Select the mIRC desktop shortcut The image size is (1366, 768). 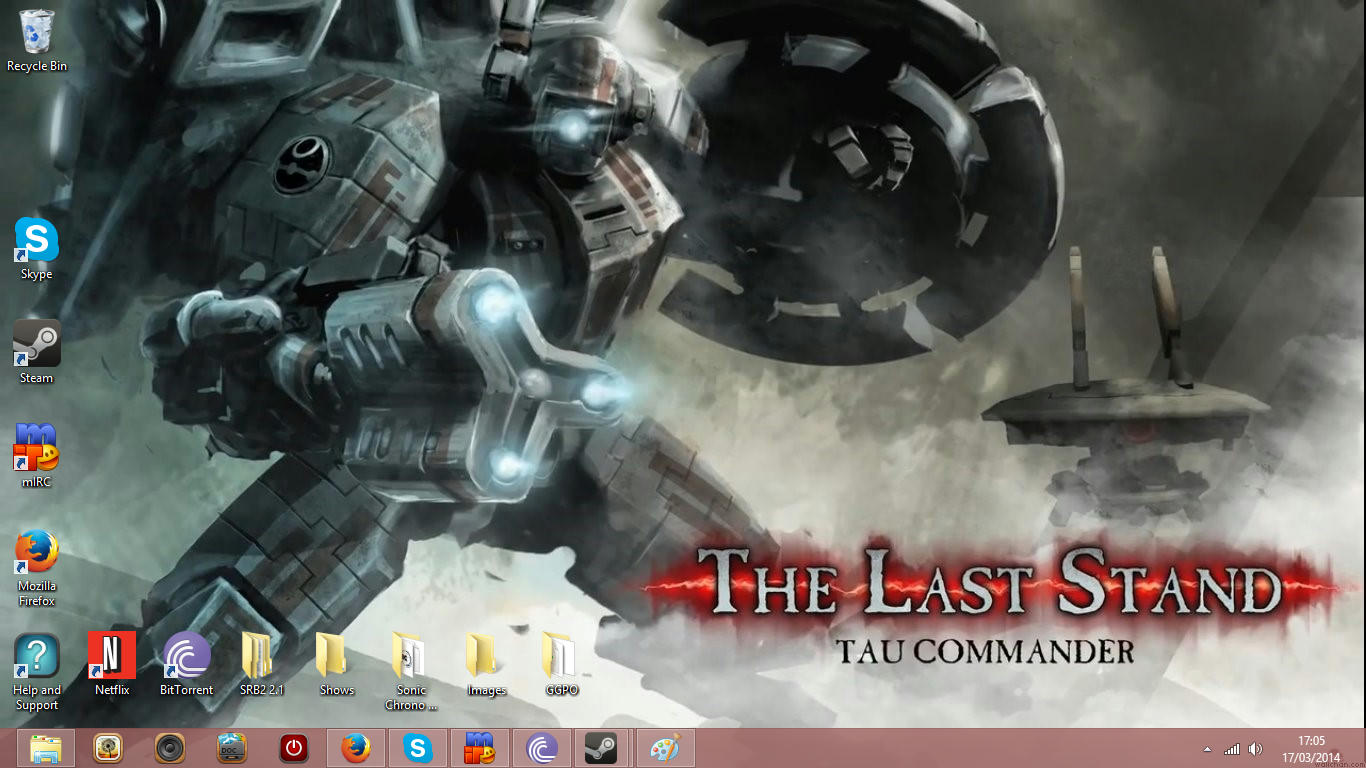tap(37, 456)
